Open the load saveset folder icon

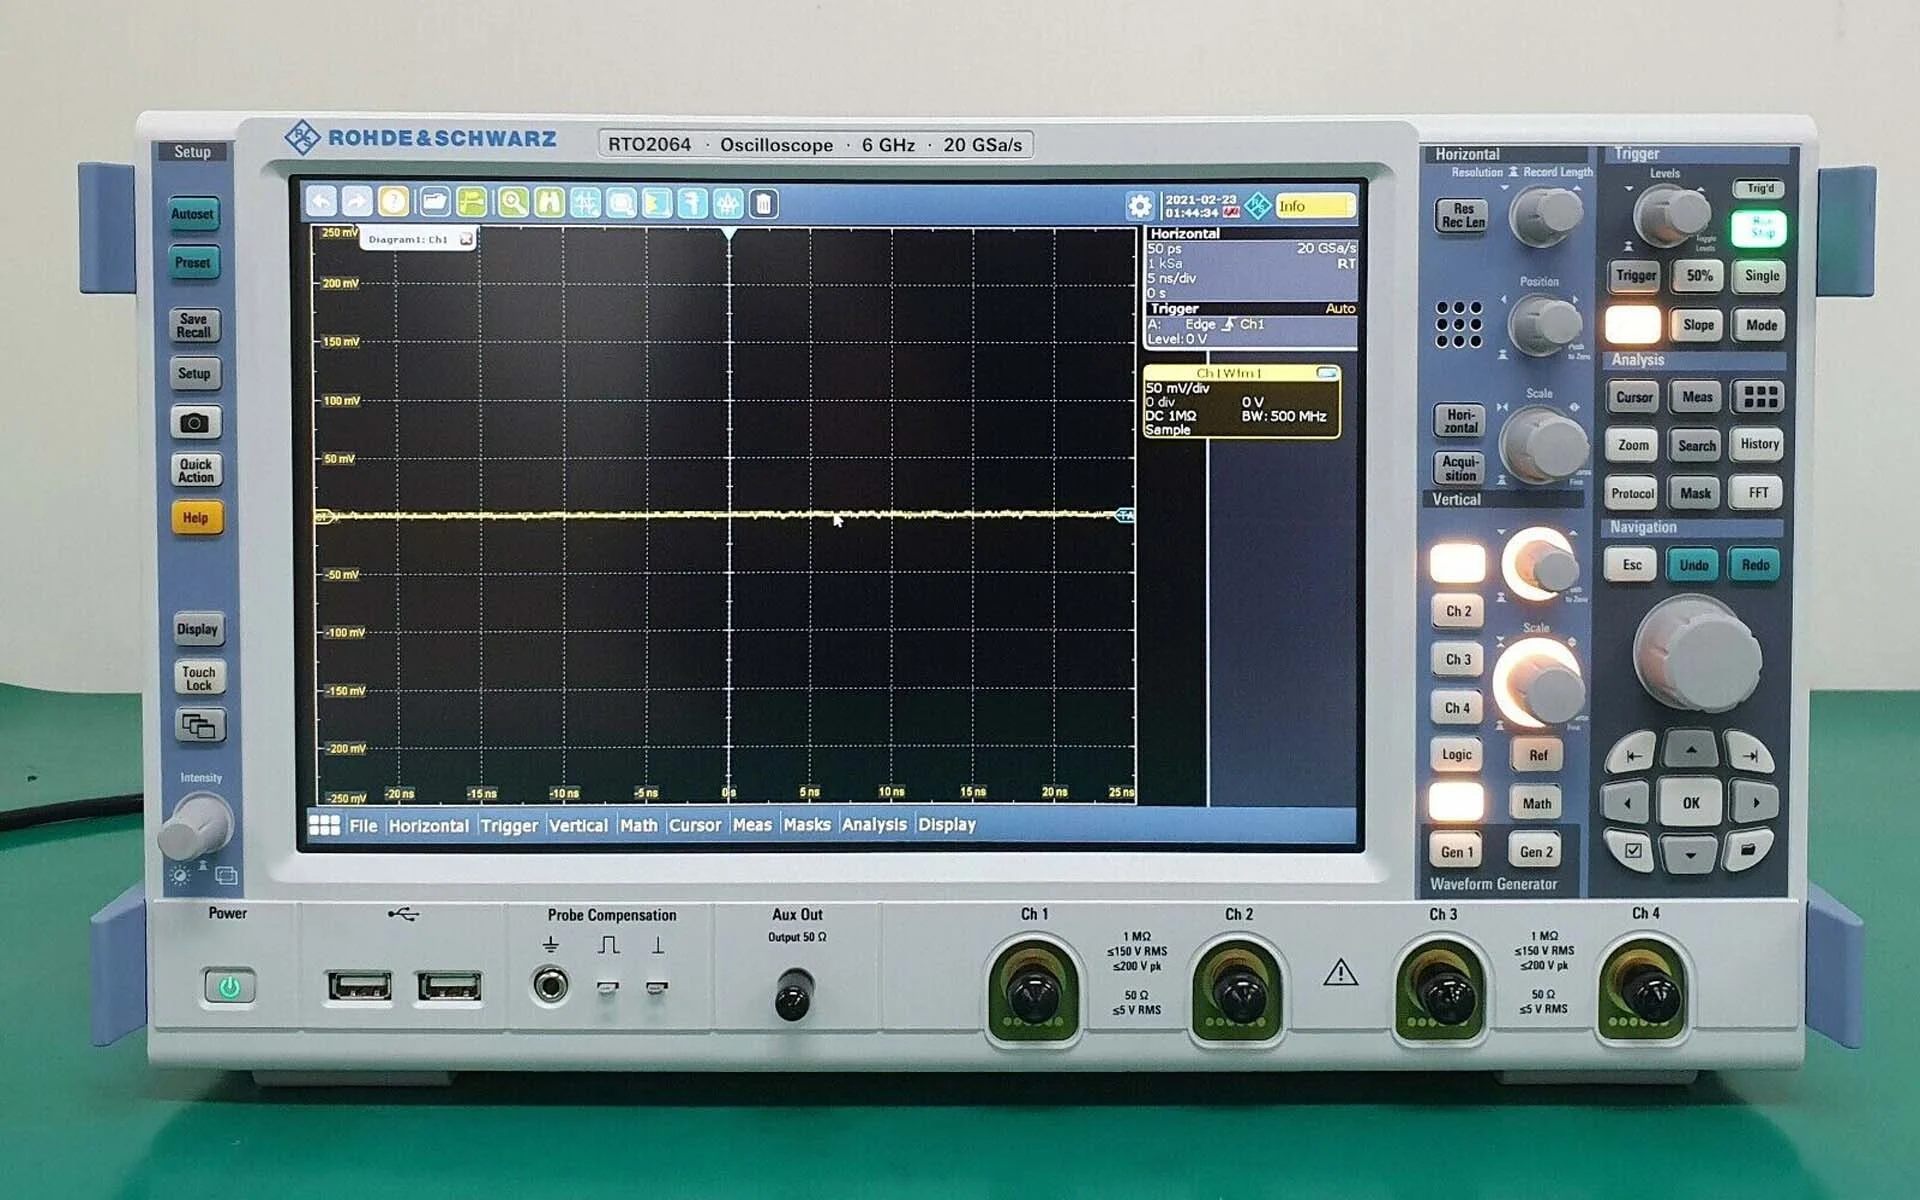434,203
